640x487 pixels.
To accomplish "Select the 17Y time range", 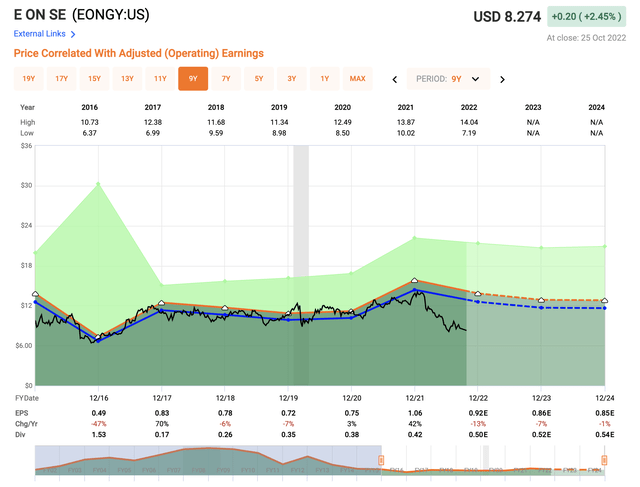I will (x=62, y=79).
